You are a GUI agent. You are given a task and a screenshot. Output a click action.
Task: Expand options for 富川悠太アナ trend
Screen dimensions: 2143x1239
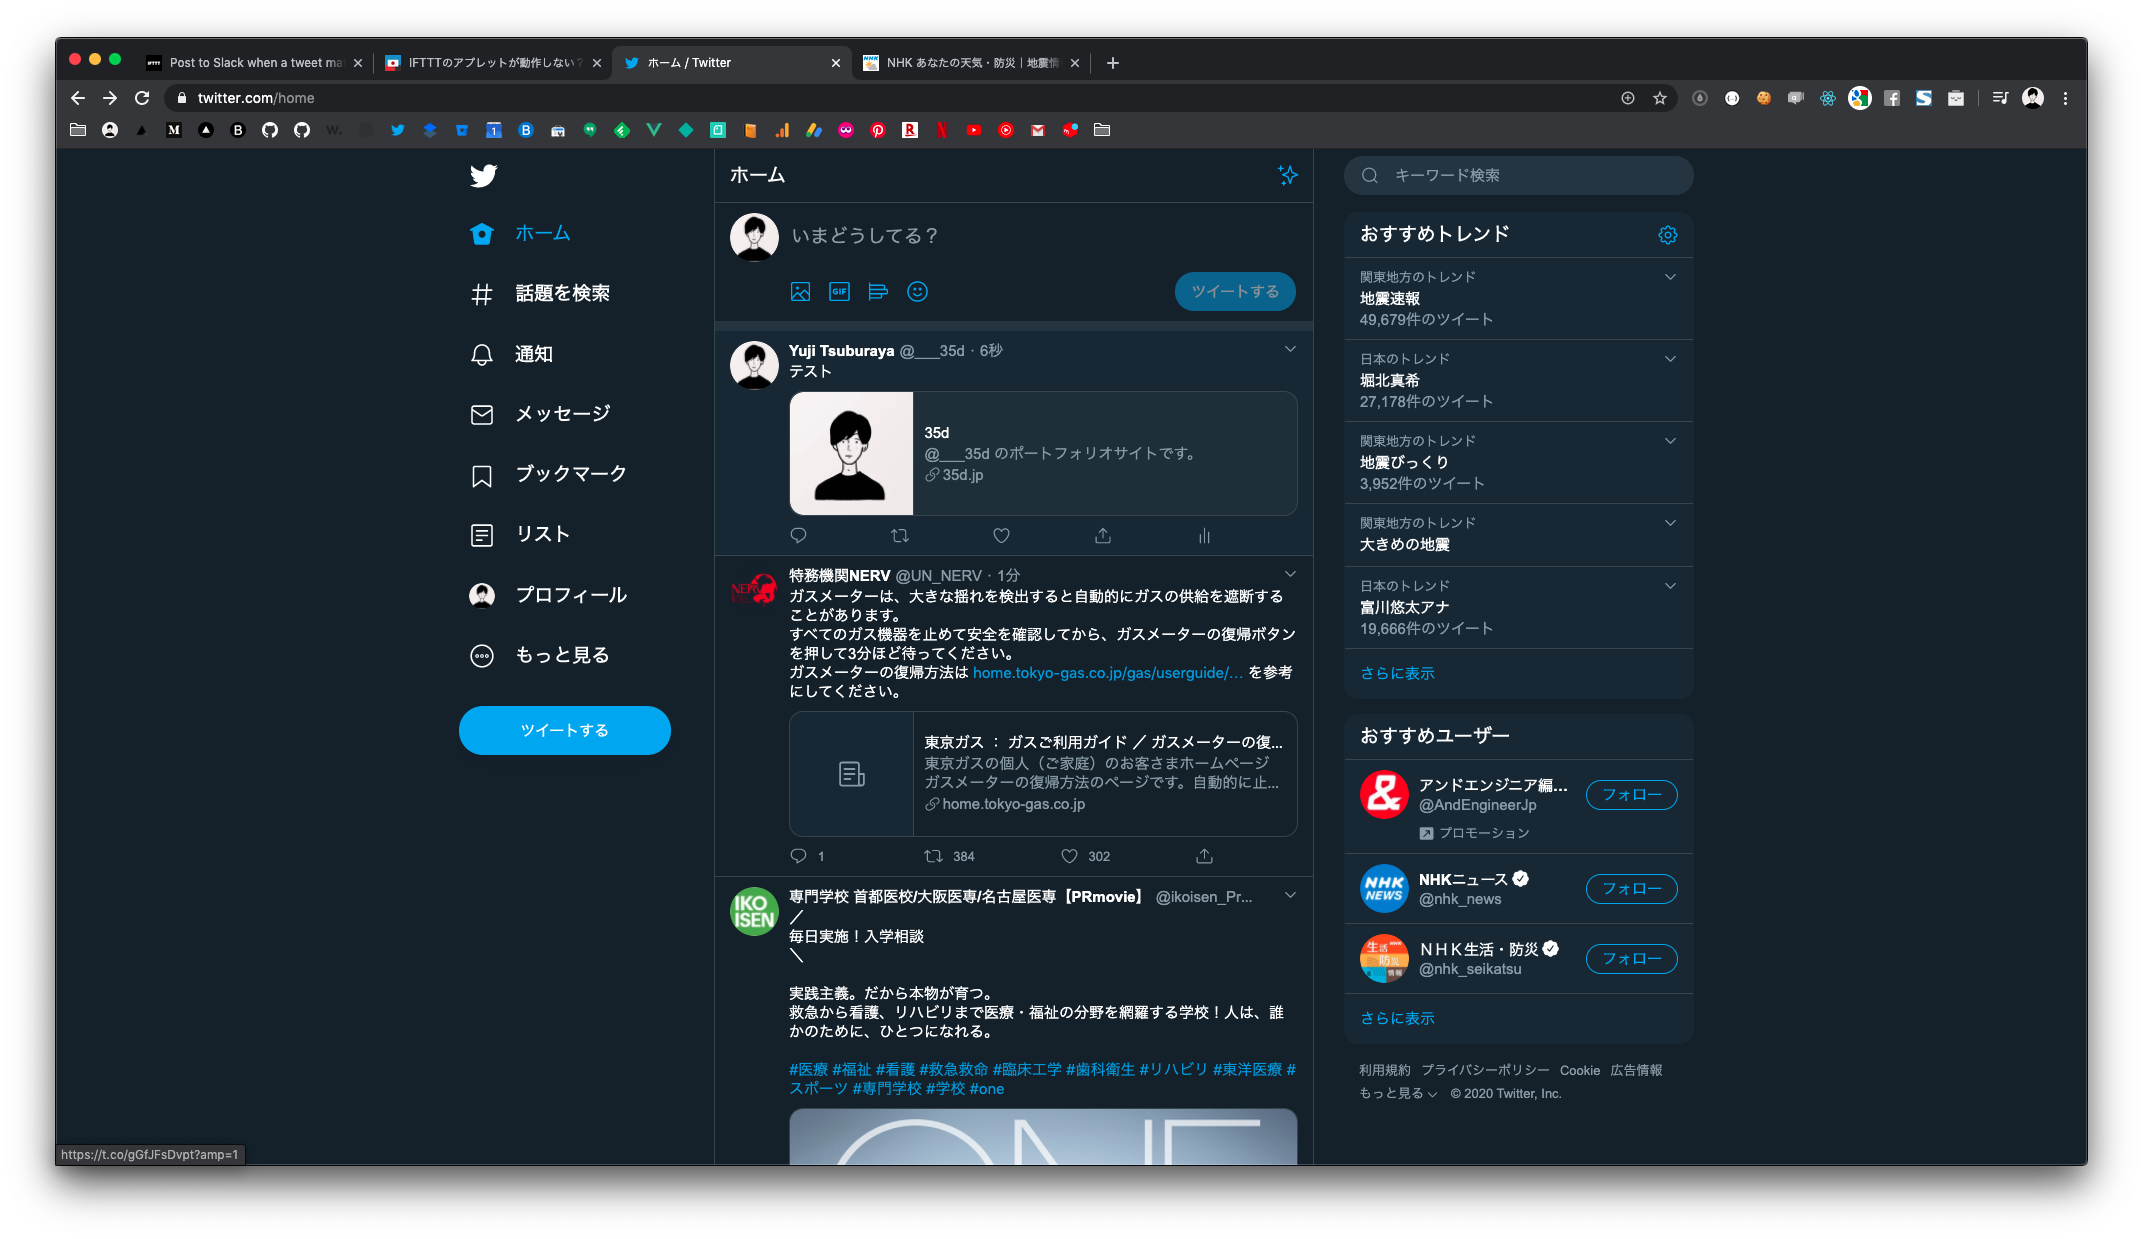[1670, 586]
